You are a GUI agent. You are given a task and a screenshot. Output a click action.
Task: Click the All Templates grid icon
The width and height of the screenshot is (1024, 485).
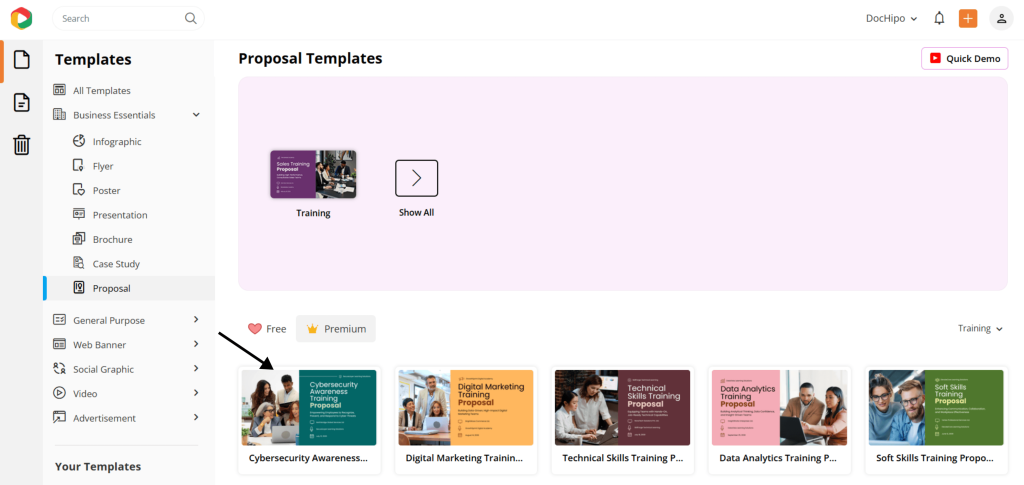tap(59, 90)
